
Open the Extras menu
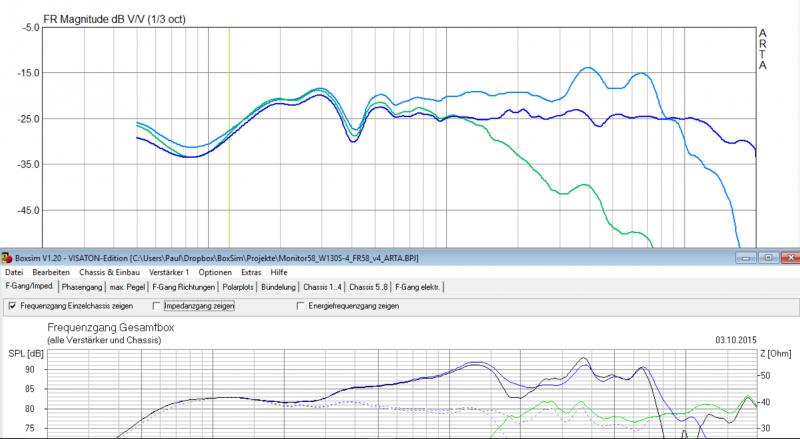point(251,273)
